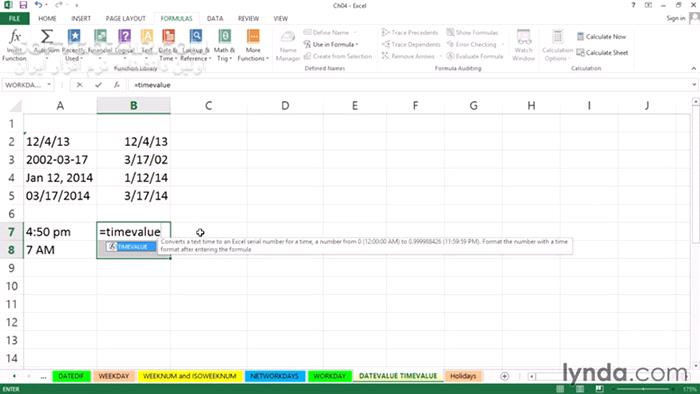
Task: Confirm formula with checkmark icon
Action: point(98,85)
